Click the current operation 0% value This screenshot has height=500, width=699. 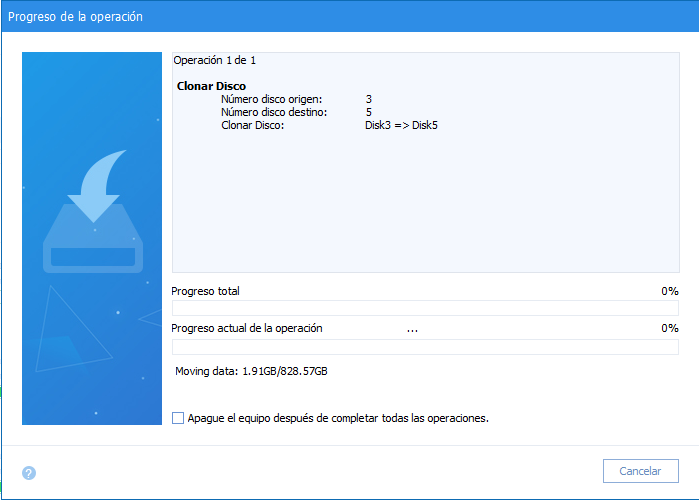point(670,328)
